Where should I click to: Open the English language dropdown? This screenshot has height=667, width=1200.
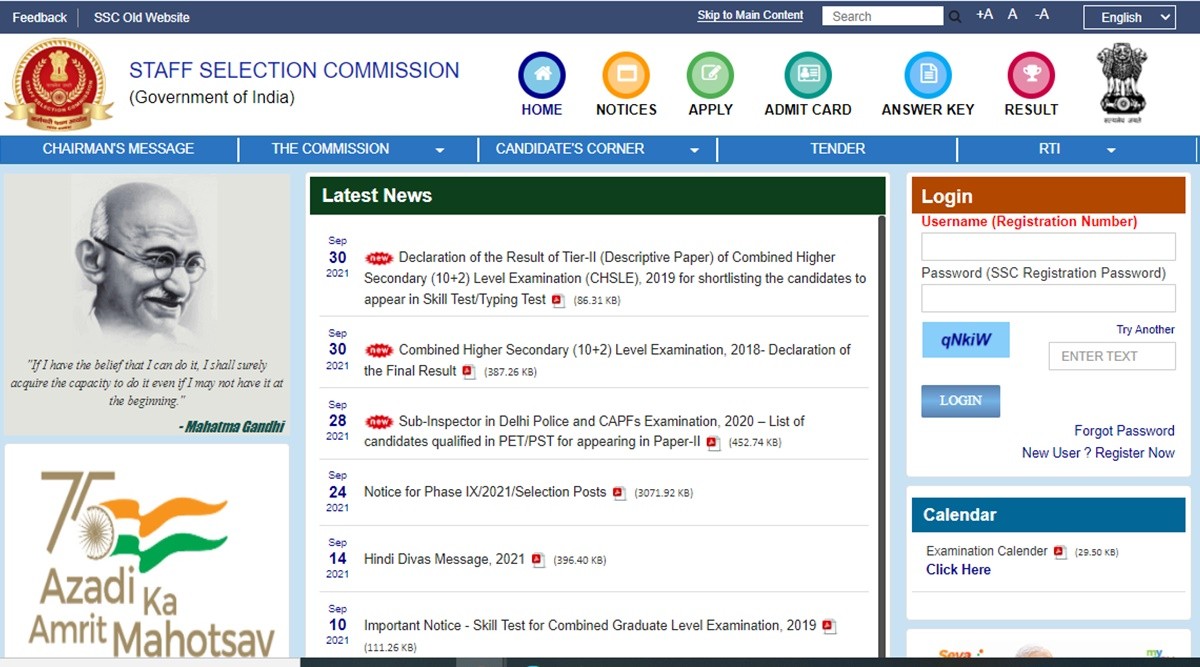coord(1129,17)
